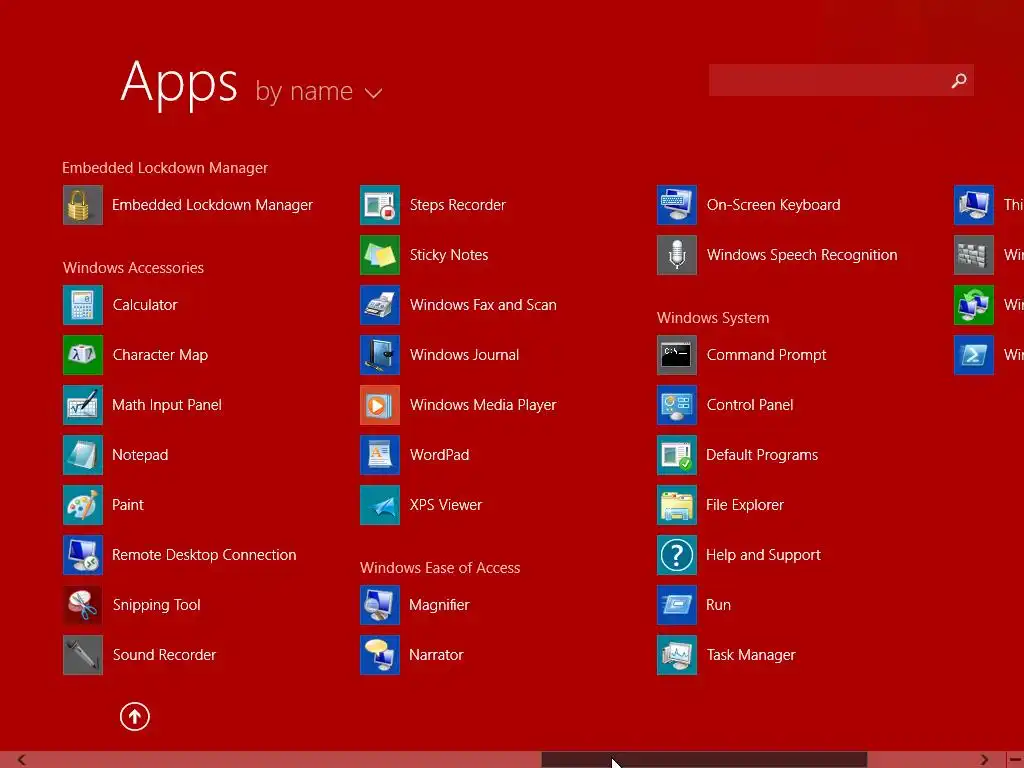Click the horizontal scrollbar thumb

(704, 760)
